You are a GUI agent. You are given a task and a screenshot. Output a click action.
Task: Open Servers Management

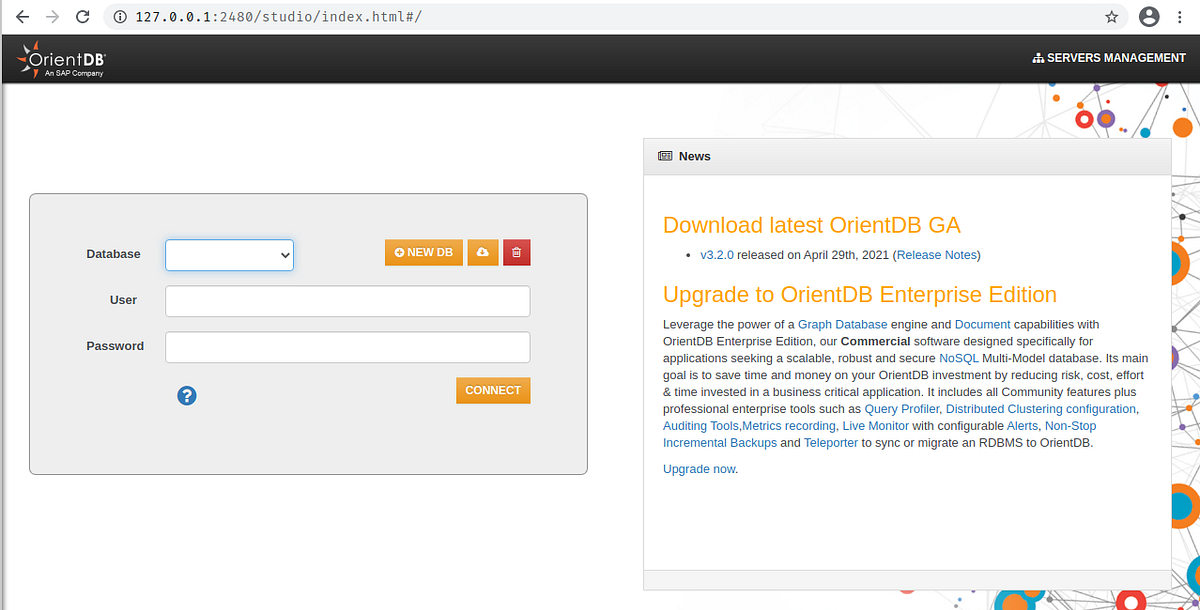[x=1109, y=58]
